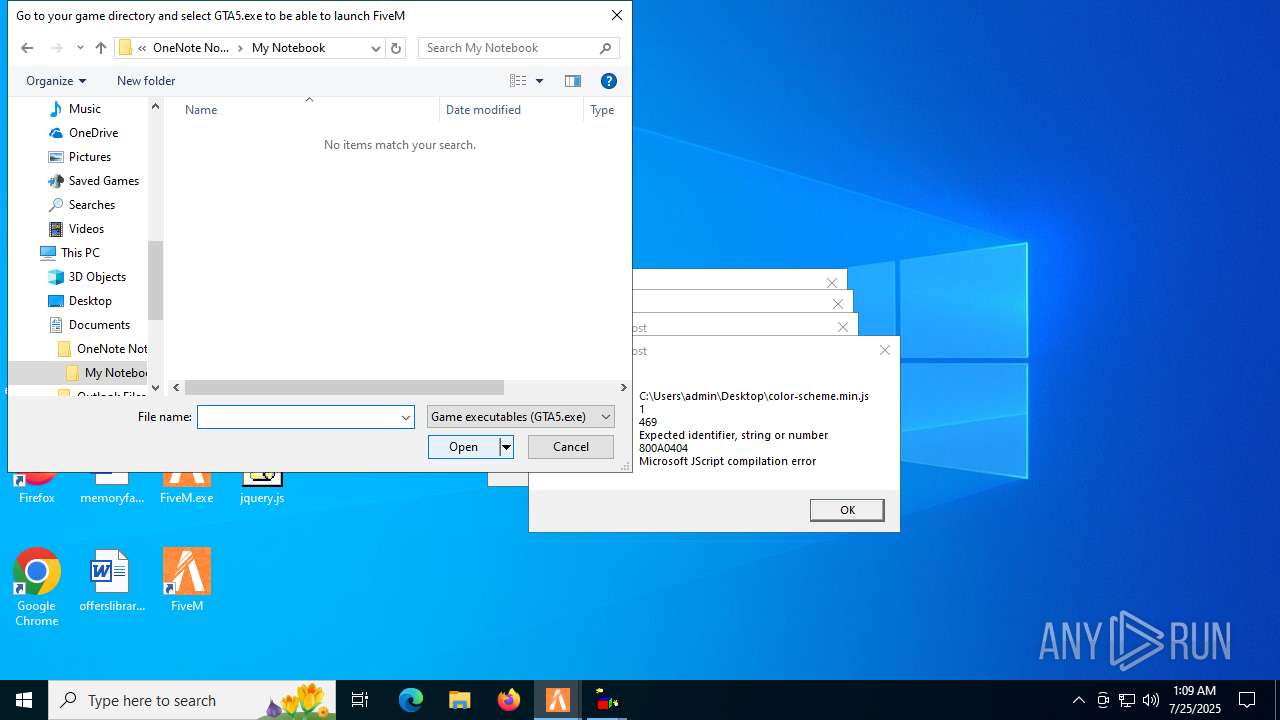
Task: Open Firefox from the taskbar
Action: pyautogui.click(x=509, y=700)
